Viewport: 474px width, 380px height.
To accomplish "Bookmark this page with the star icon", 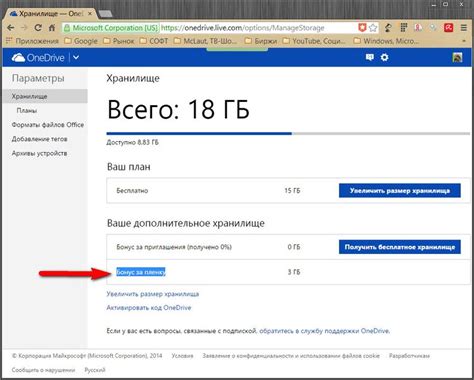I will click(373, 28).
